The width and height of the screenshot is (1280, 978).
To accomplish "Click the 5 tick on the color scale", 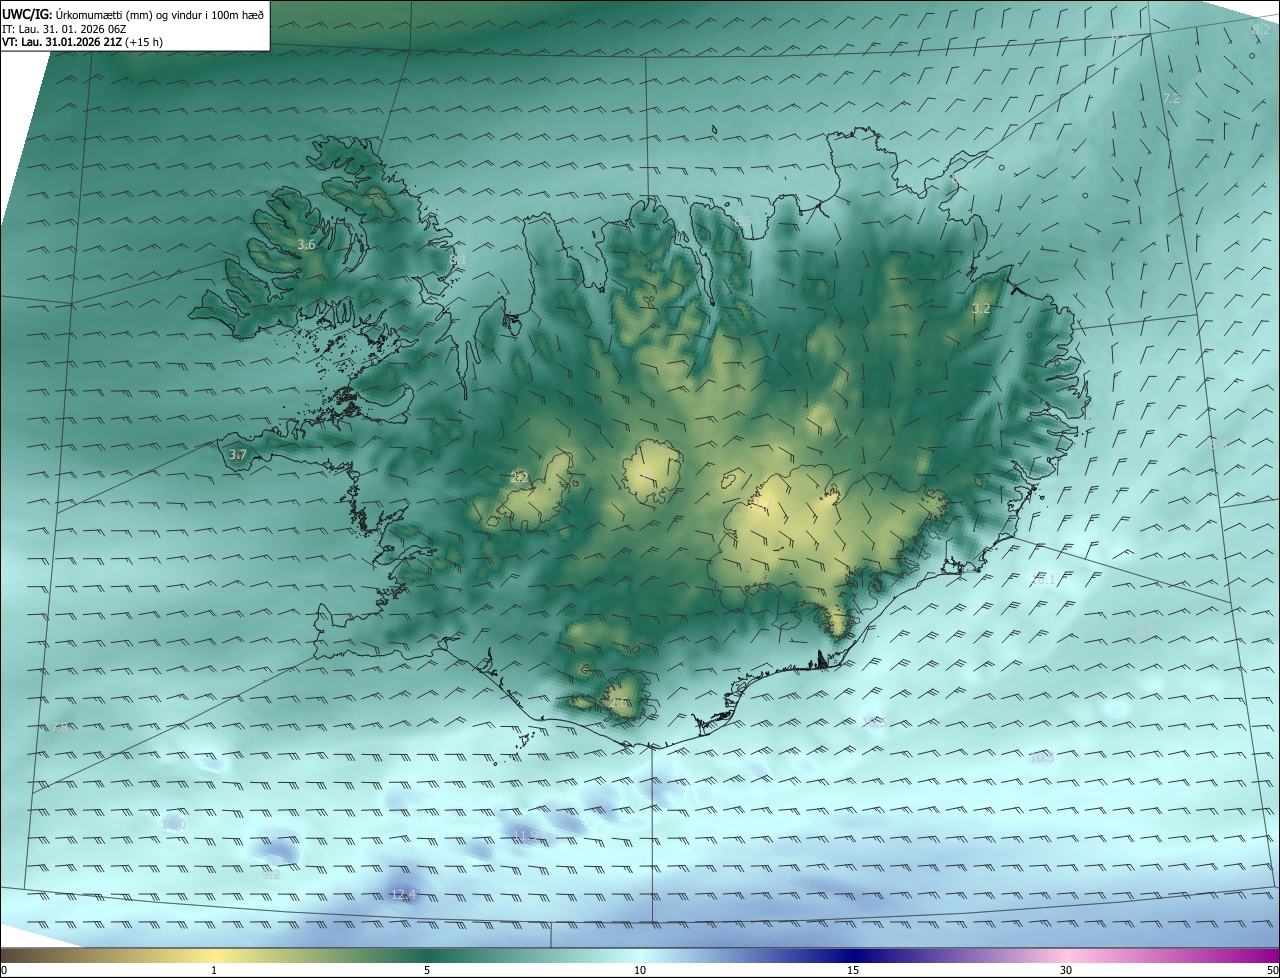I will coord(427,970).
